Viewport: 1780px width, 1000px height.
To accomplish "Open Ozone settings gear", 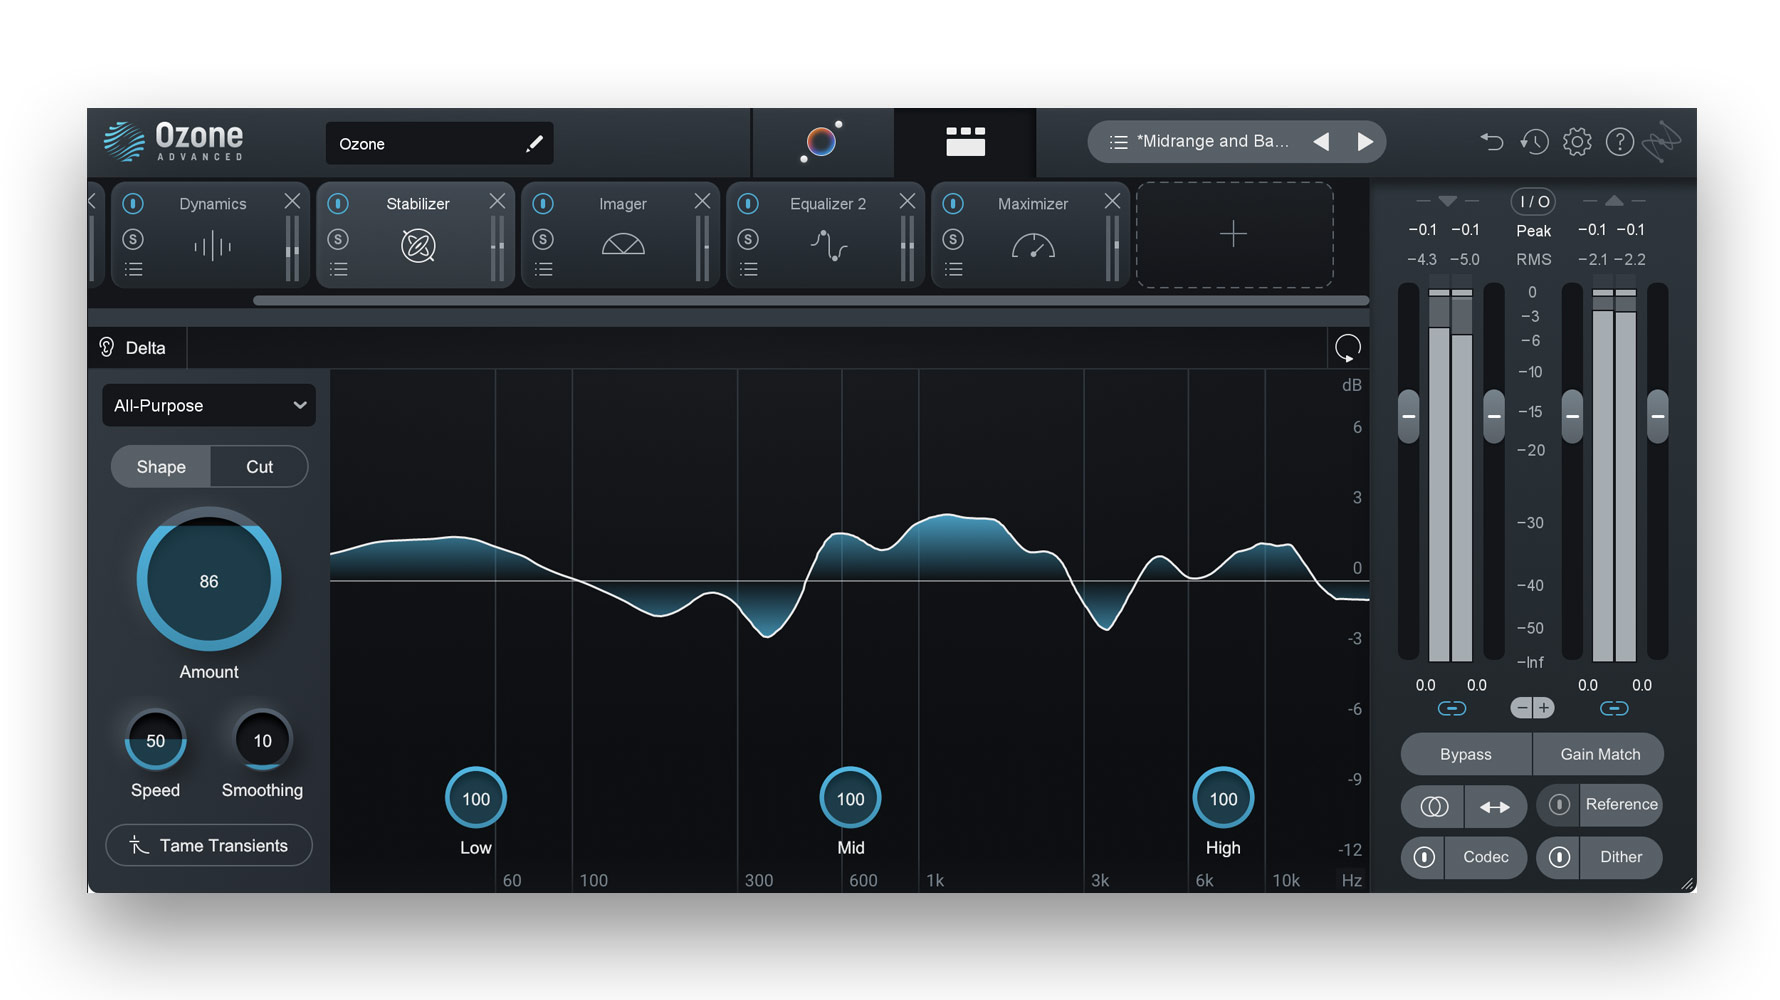I will click(1577, 141).
